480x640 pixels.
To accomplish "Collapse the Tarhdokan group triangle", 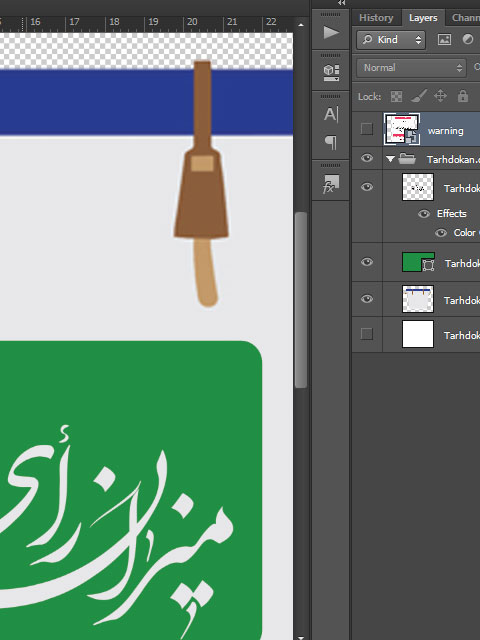I will (x=390, y=159).
